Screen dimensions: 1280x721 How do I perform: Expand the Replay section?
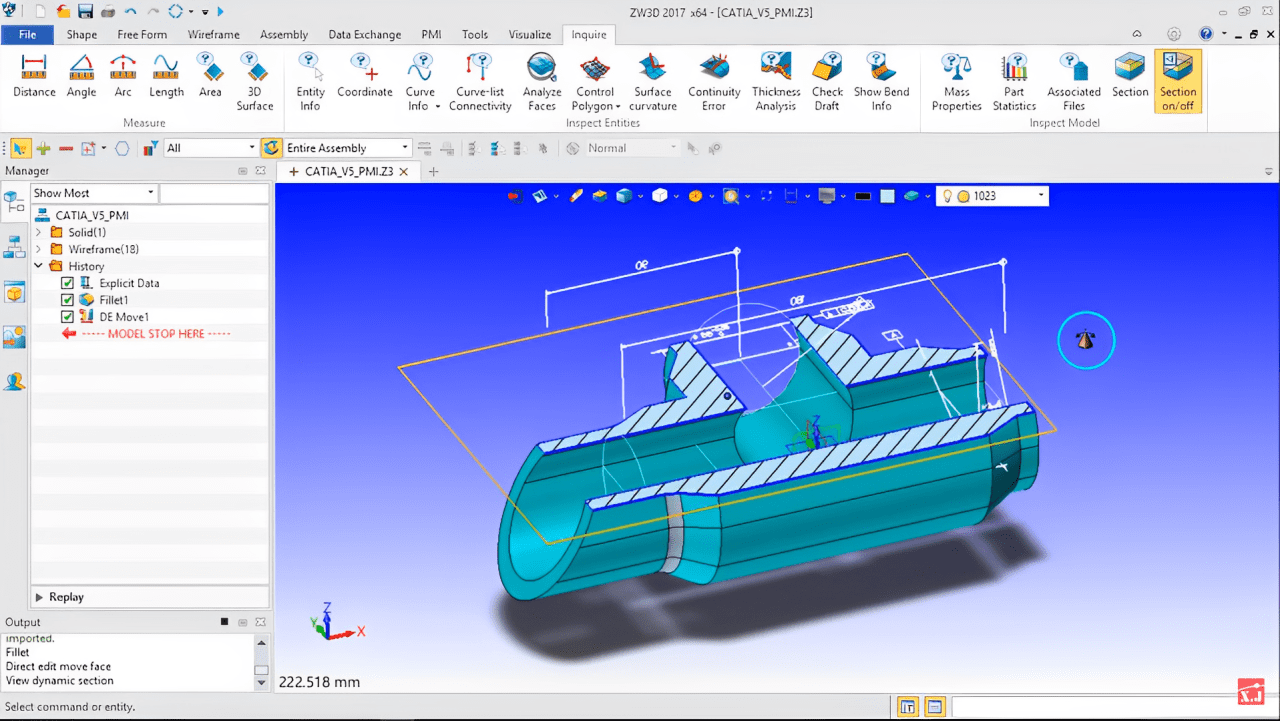point(40,597)
